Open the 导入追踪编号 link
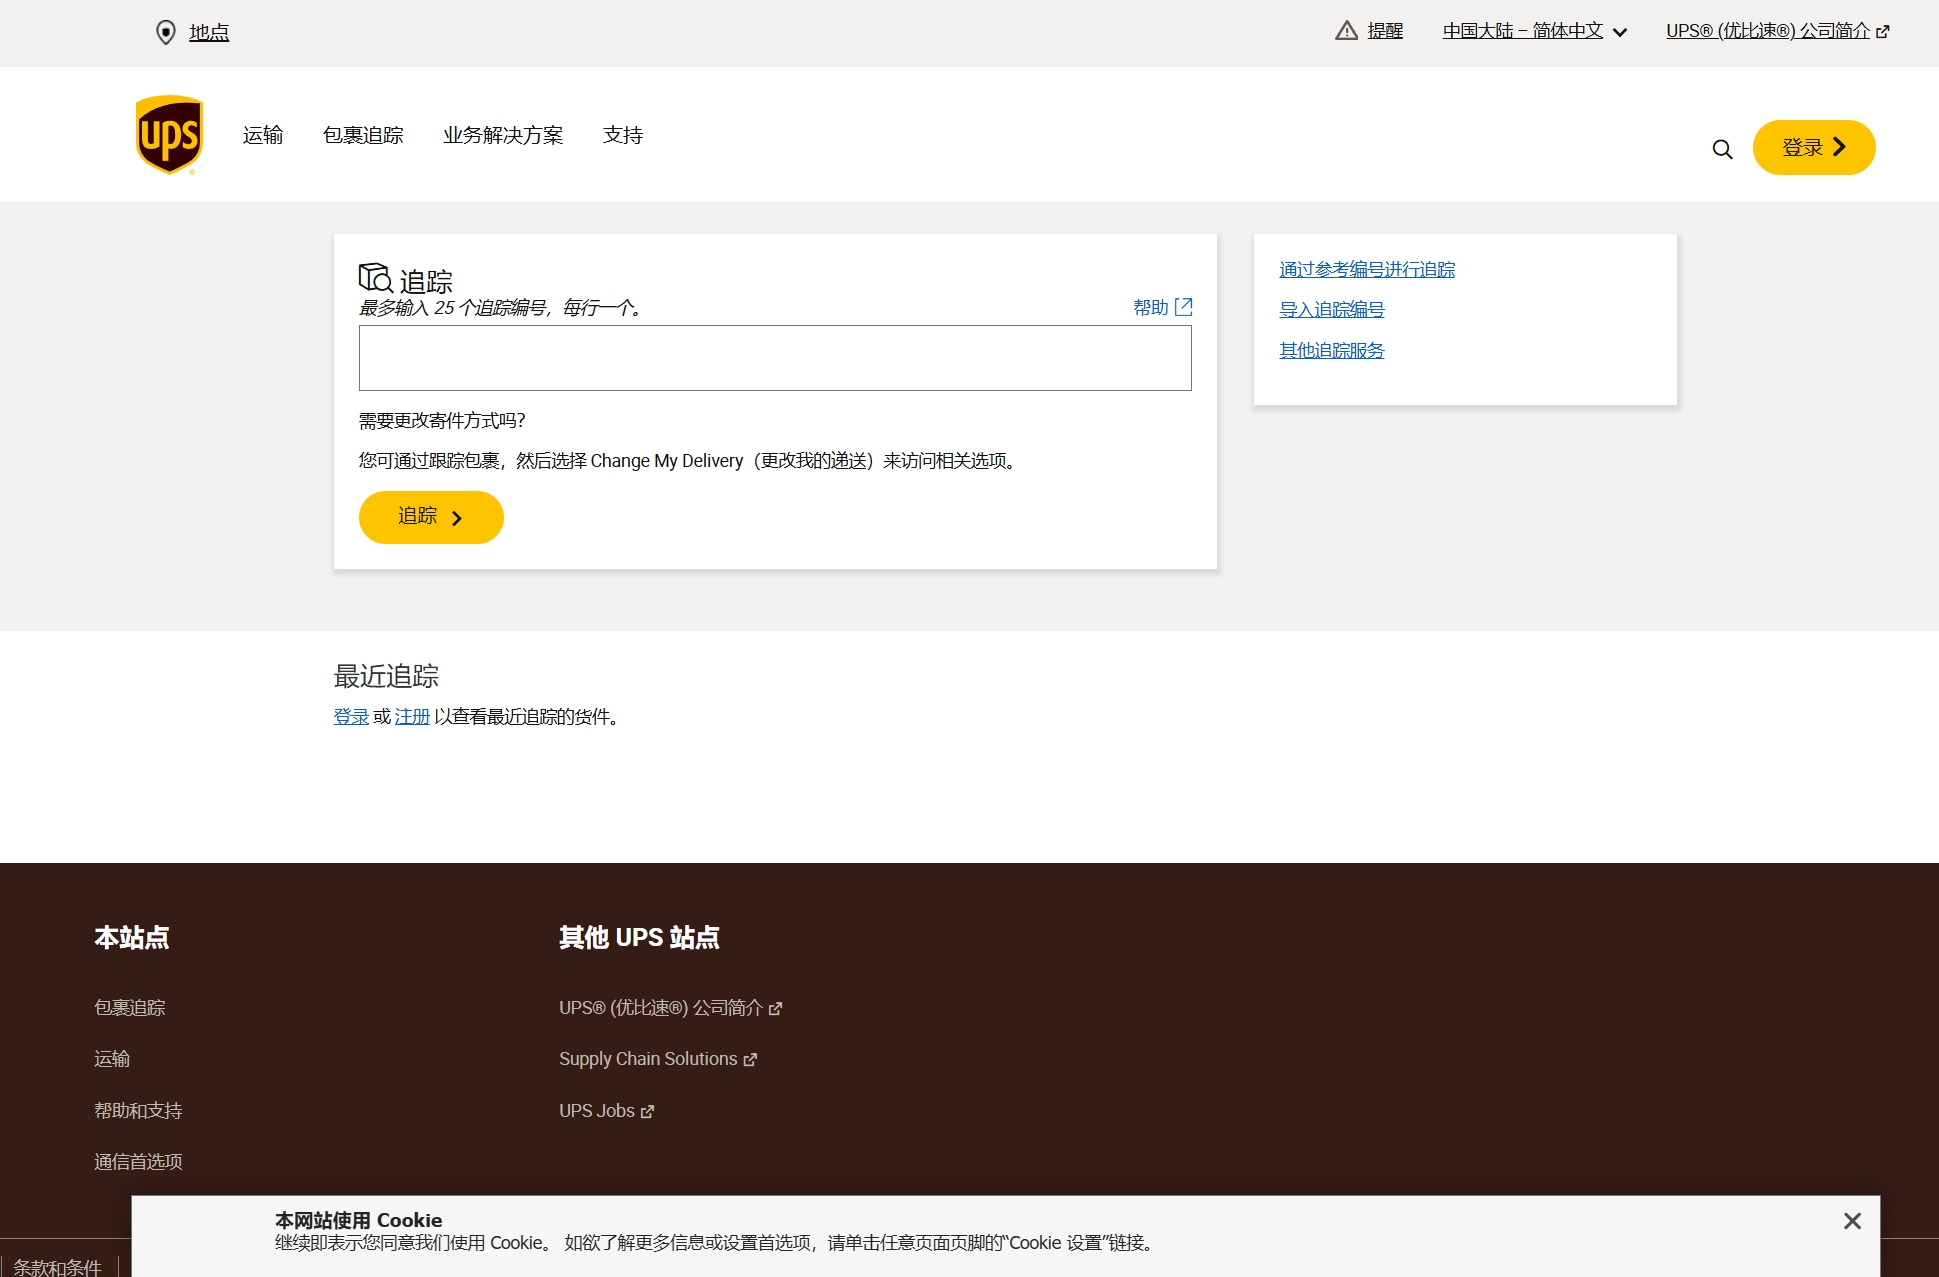This screenshot has height=1277, width=1939. 1332,310
